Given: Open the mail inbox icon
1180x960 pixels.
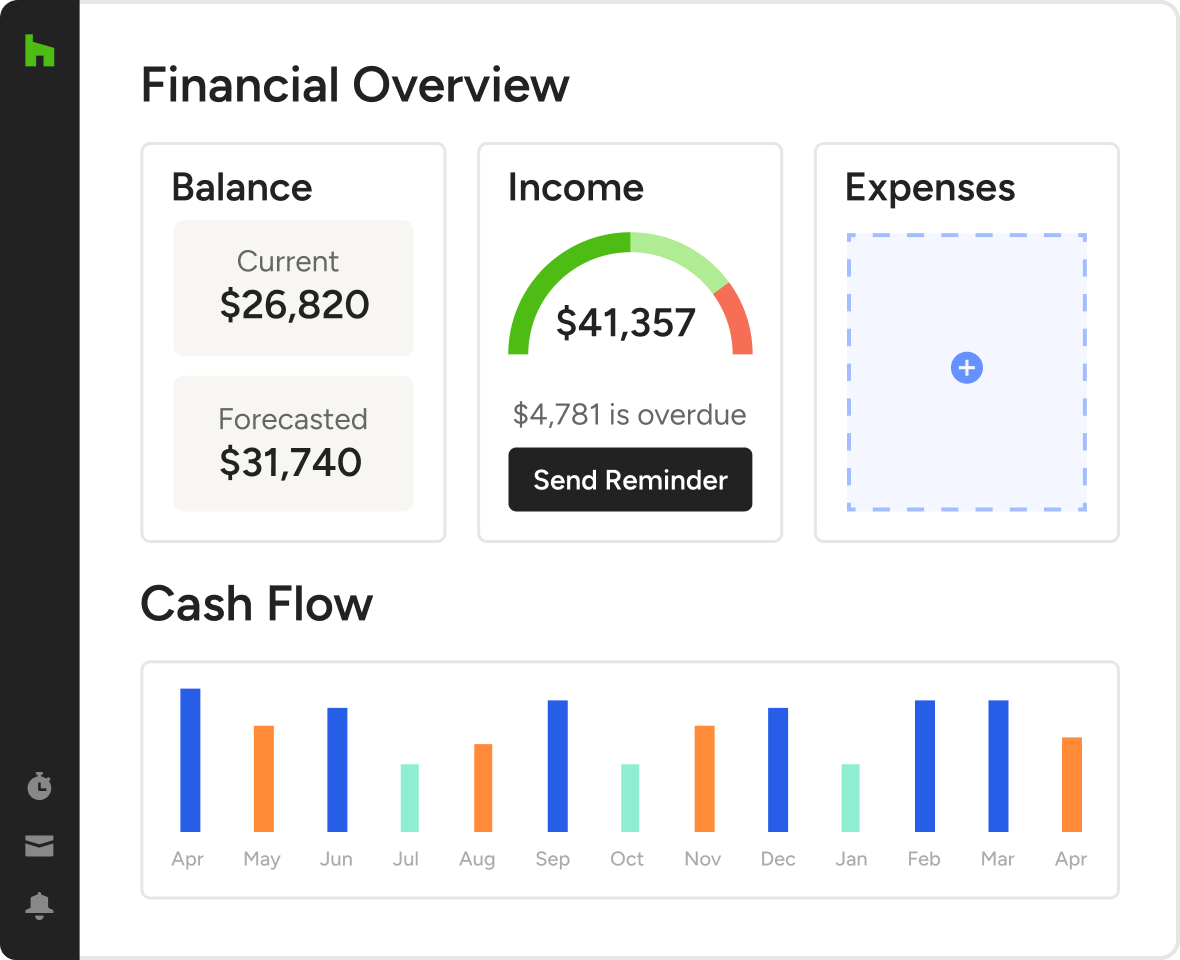Looking at the screenshot, I should tap(39, 846).
